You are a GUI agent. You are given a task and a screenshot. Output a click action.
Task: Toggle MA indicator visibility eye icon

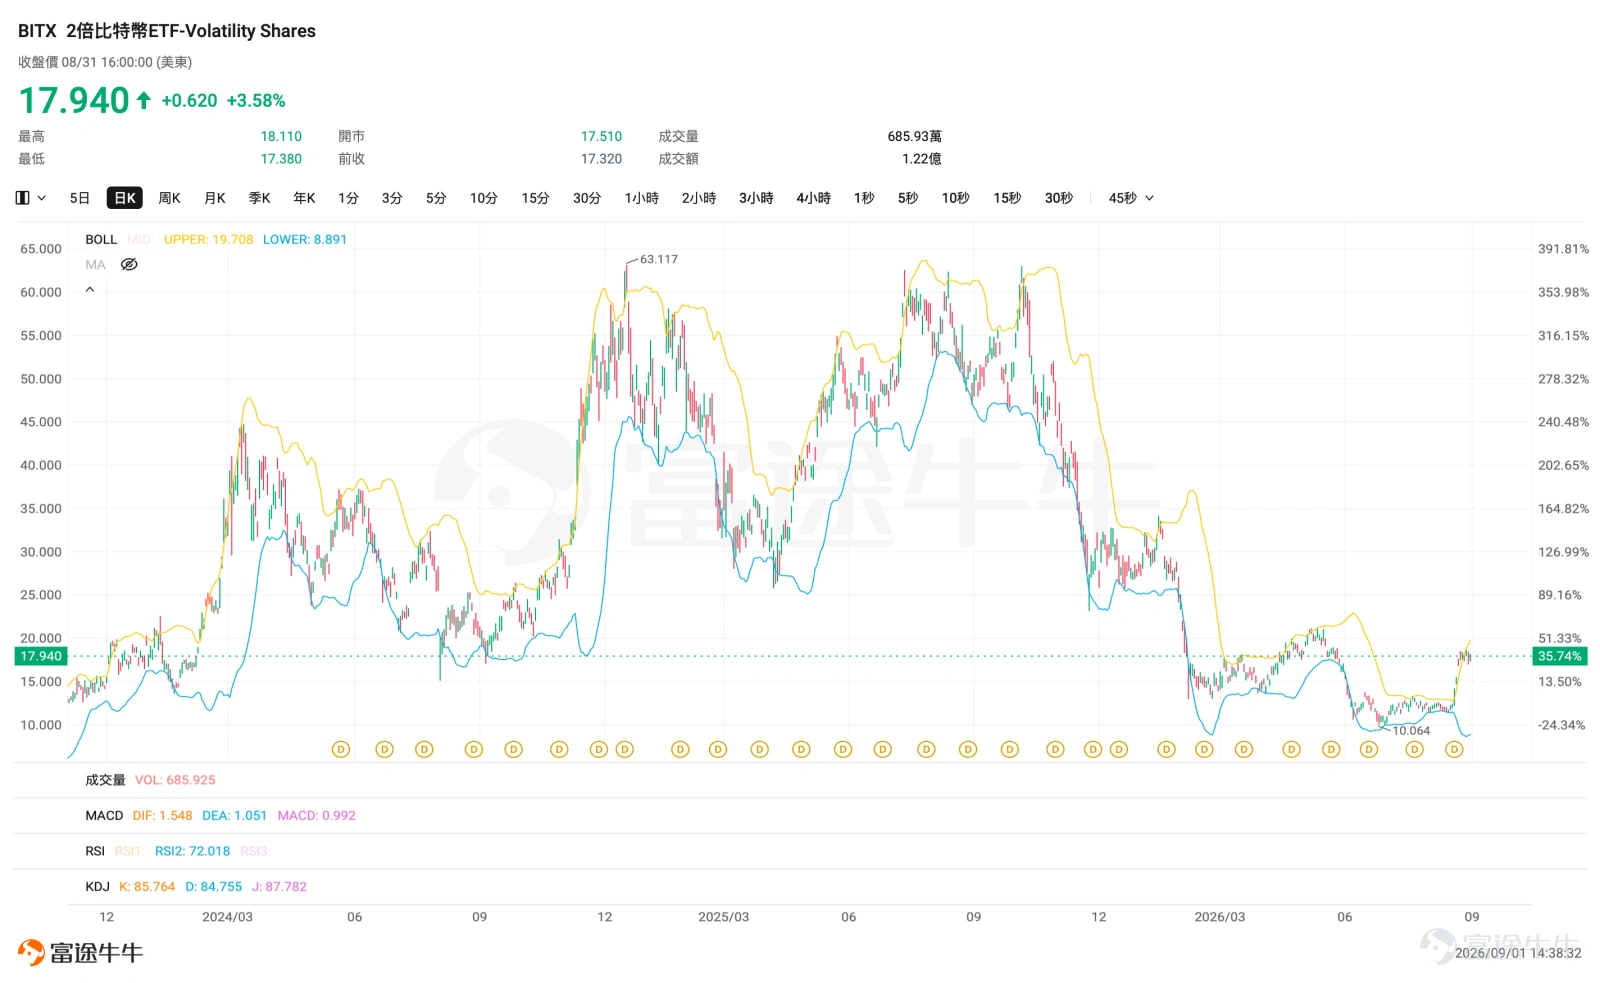(129, 265)
